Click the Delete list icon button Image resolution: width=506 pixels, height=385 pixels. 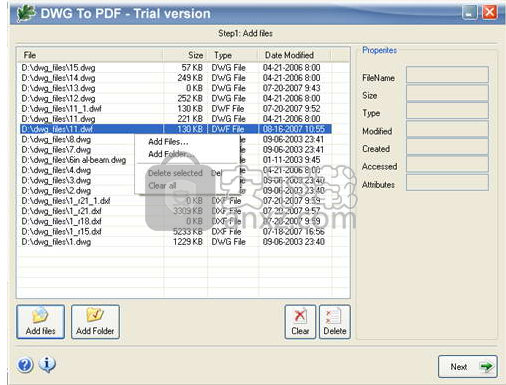[x=335, y=322]
